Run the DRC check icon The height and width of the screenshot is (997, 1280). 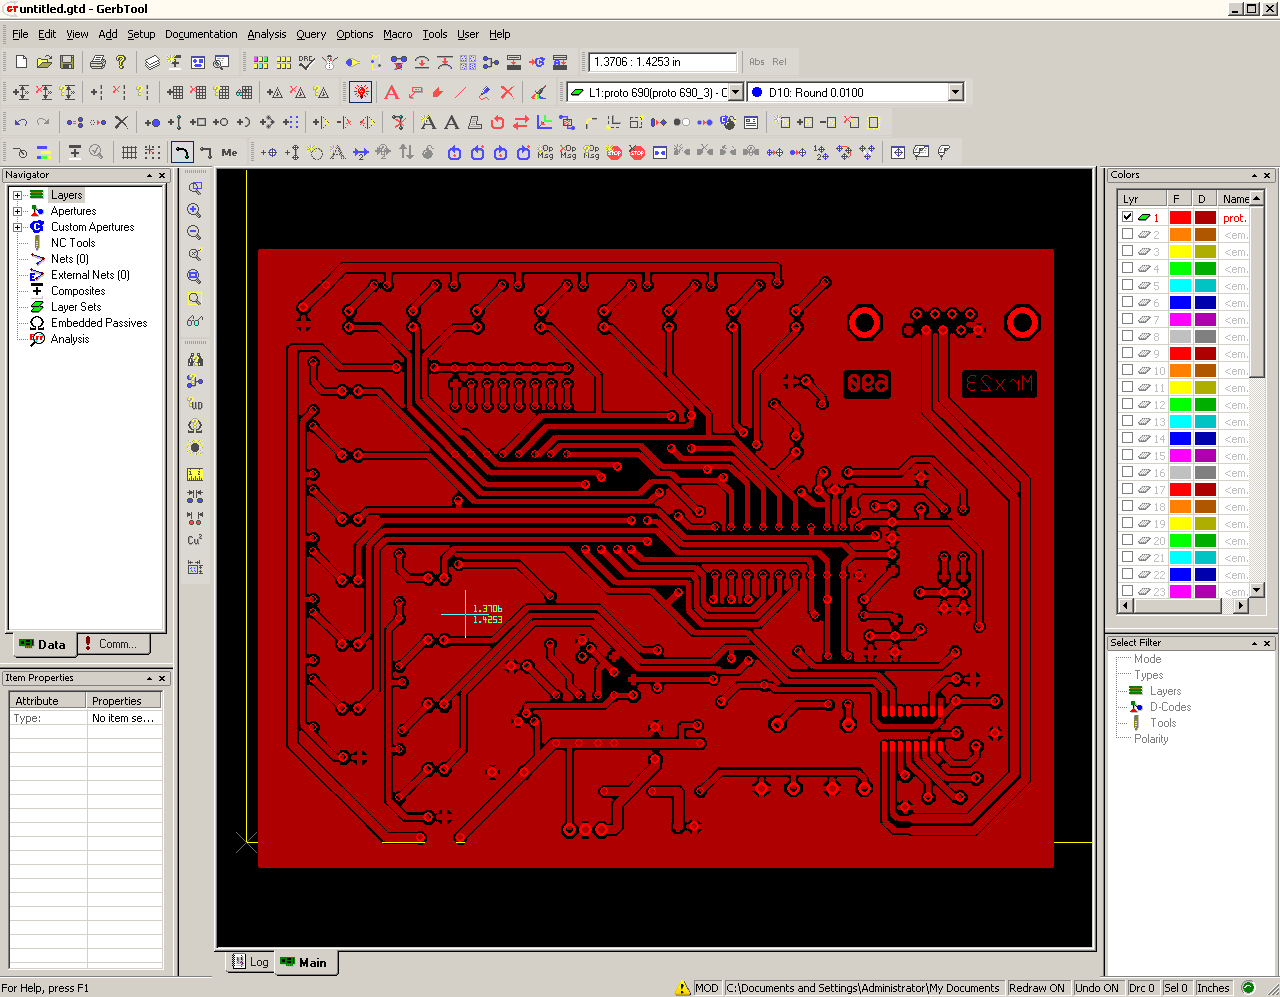(307, 62)
